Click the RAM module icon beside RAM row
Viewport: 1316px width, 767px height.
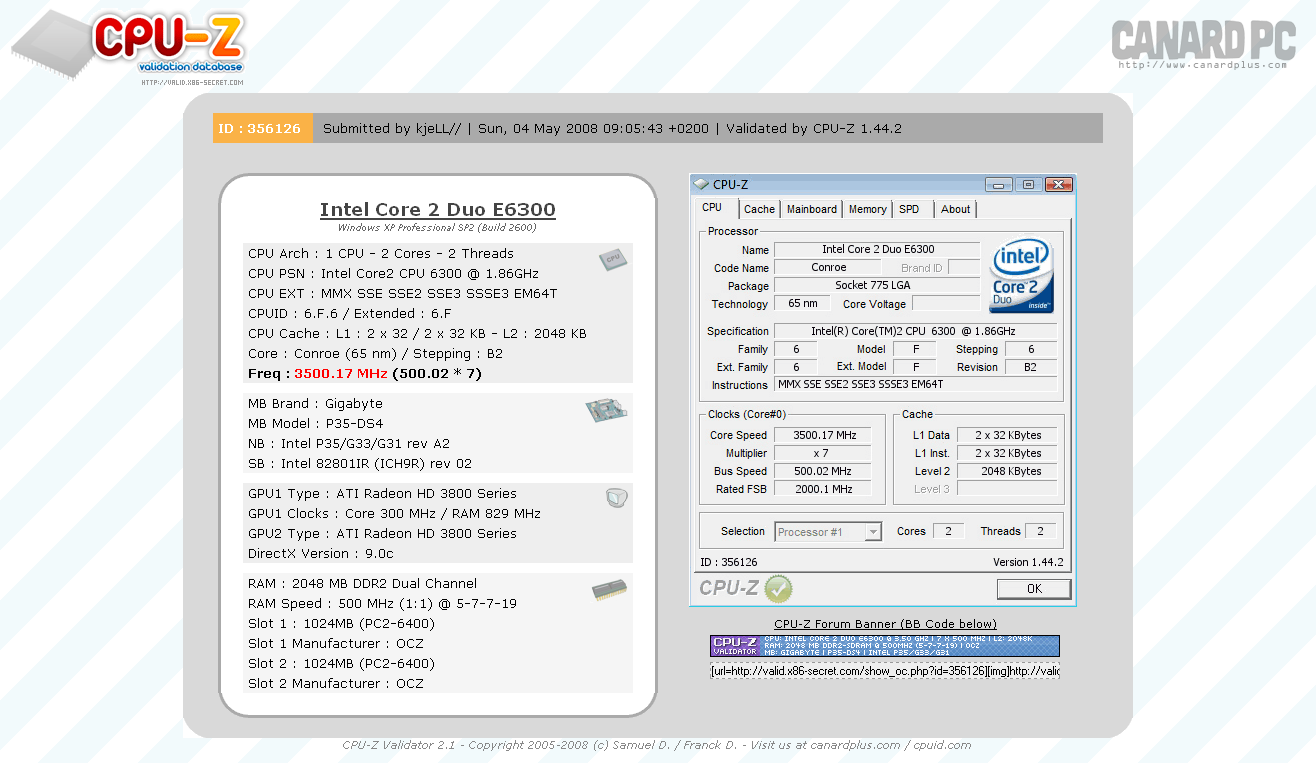610,590
